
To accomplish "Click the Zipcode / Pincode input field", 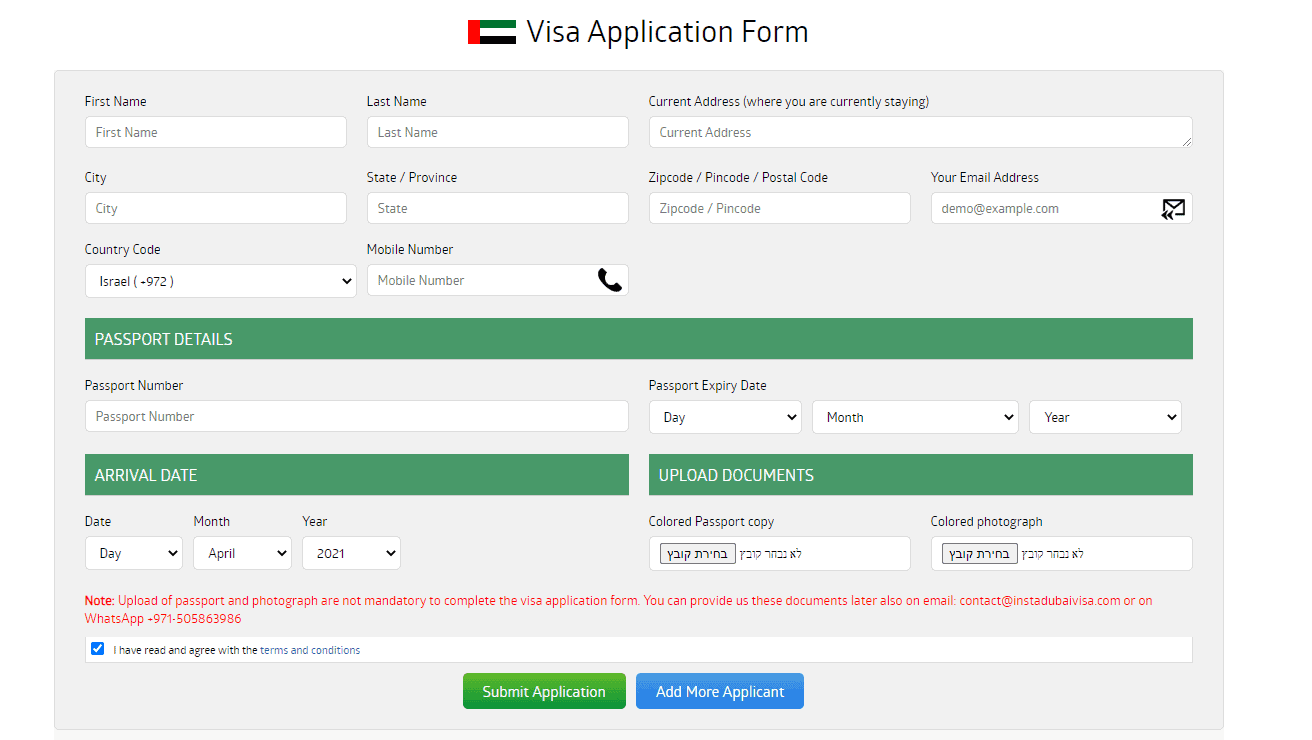I will [x=780, y=208].
